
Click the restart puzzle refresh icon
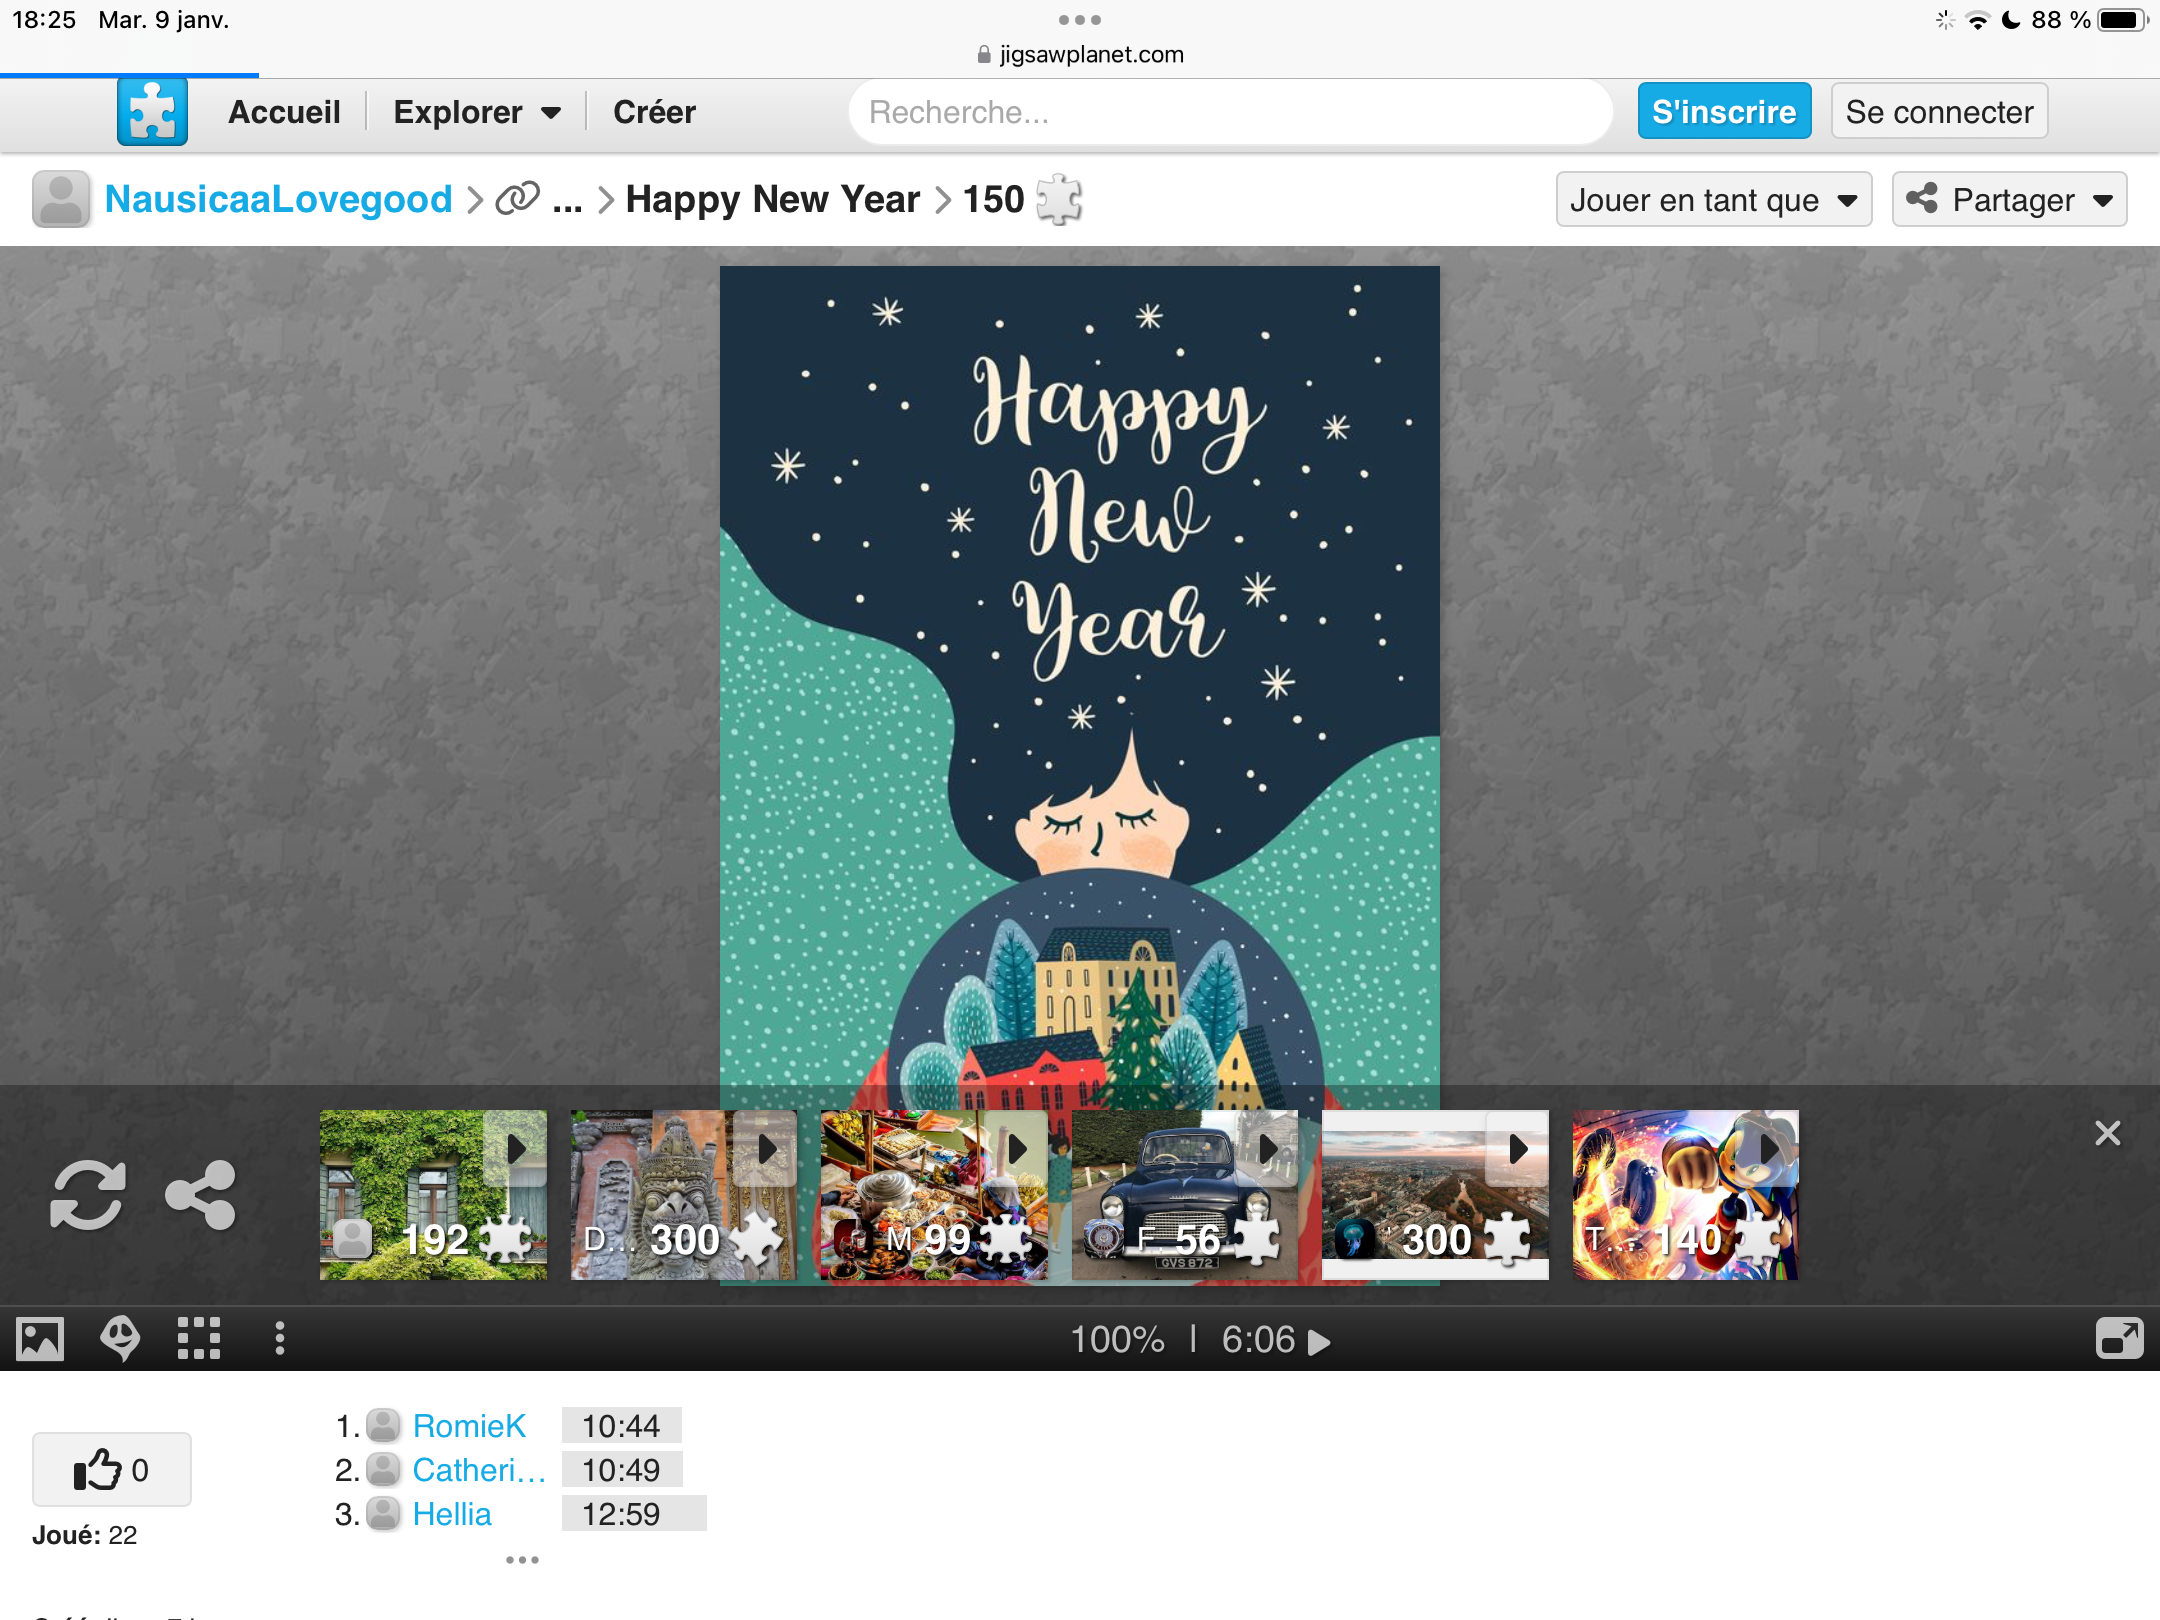click(x=88, y=1194)
